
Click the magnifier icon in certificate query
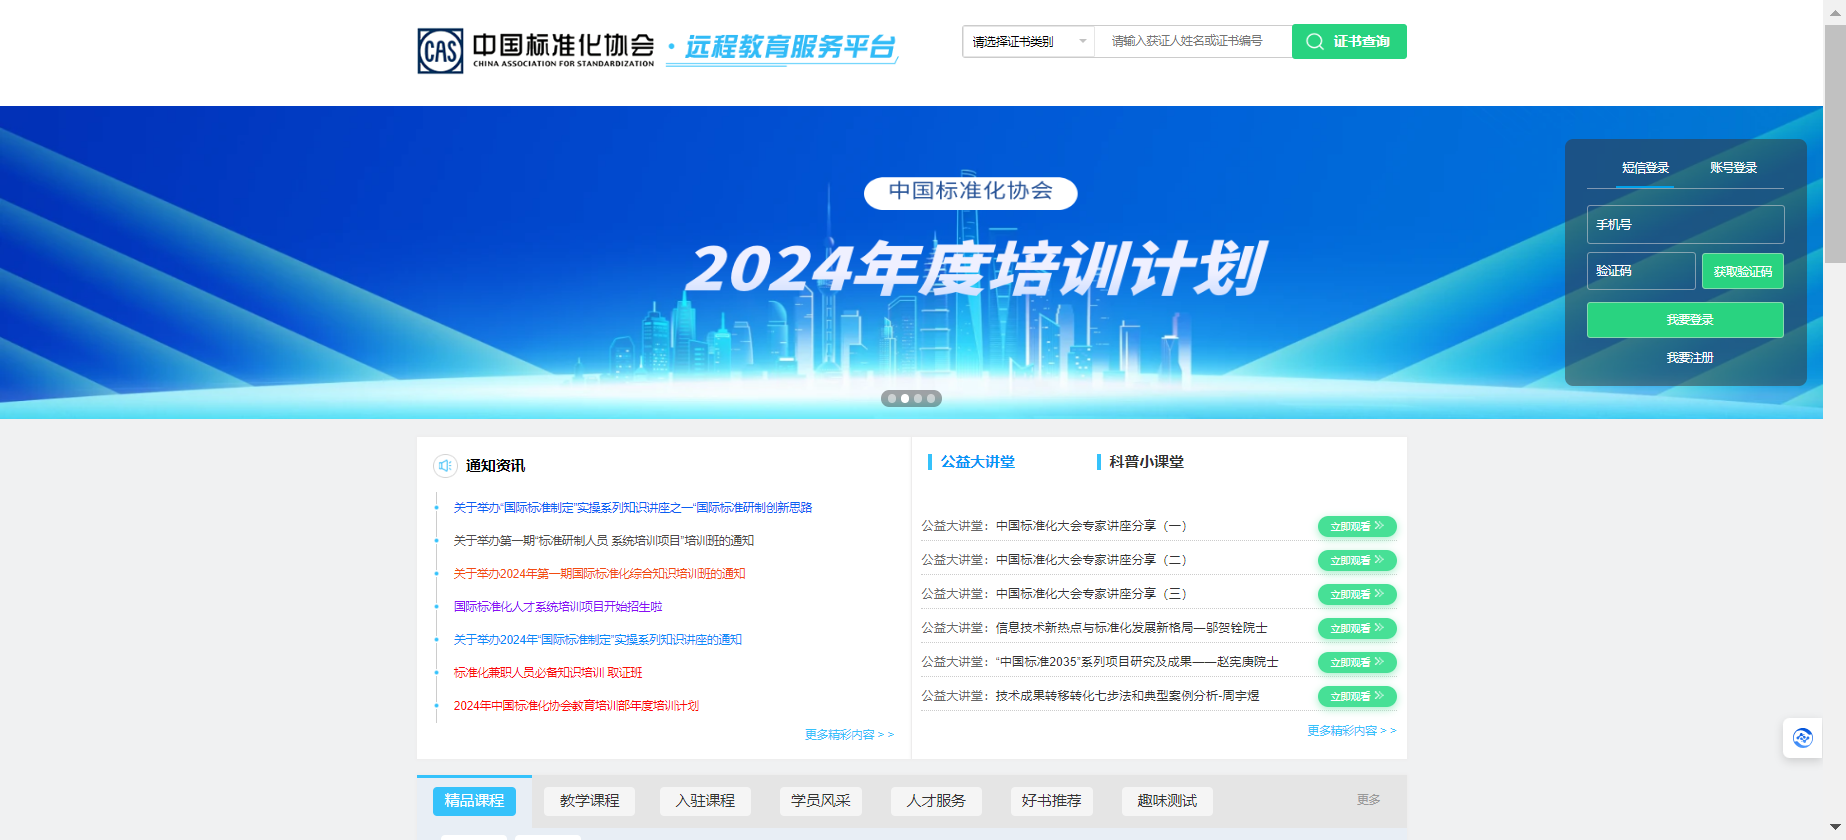tap(1315, 42)
